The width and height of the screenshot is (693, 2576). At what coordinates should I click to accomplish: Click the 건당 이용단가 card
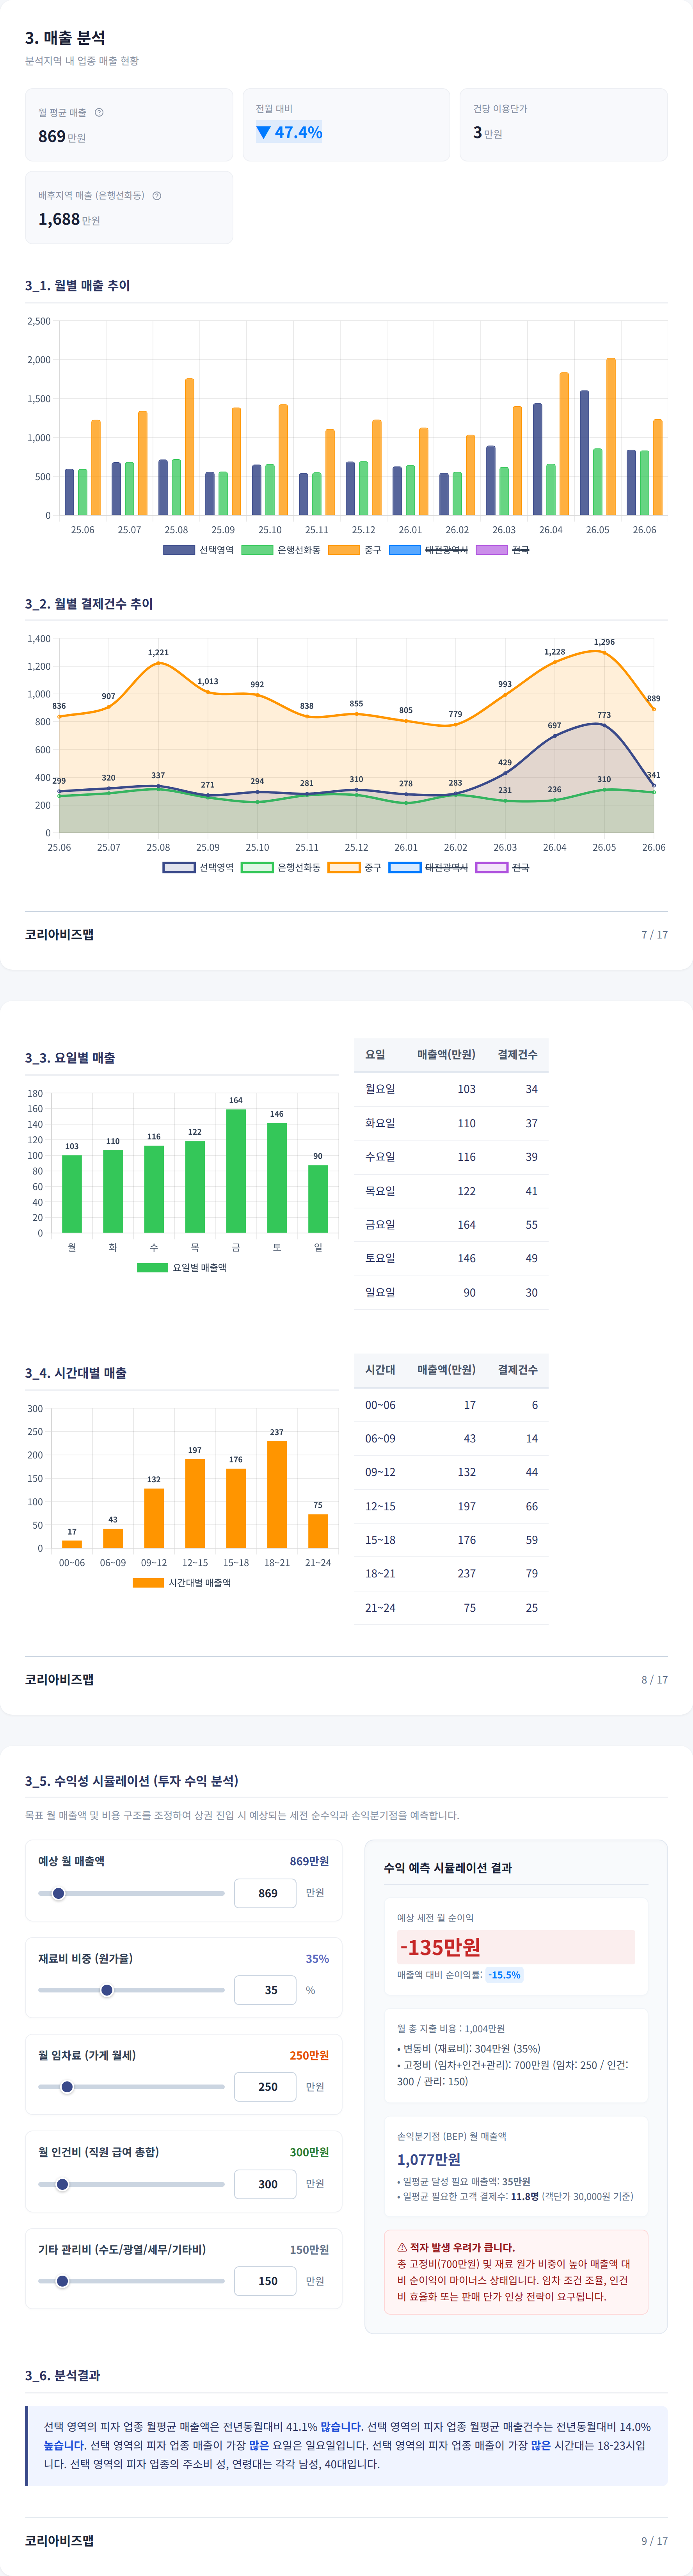(564, 124)
